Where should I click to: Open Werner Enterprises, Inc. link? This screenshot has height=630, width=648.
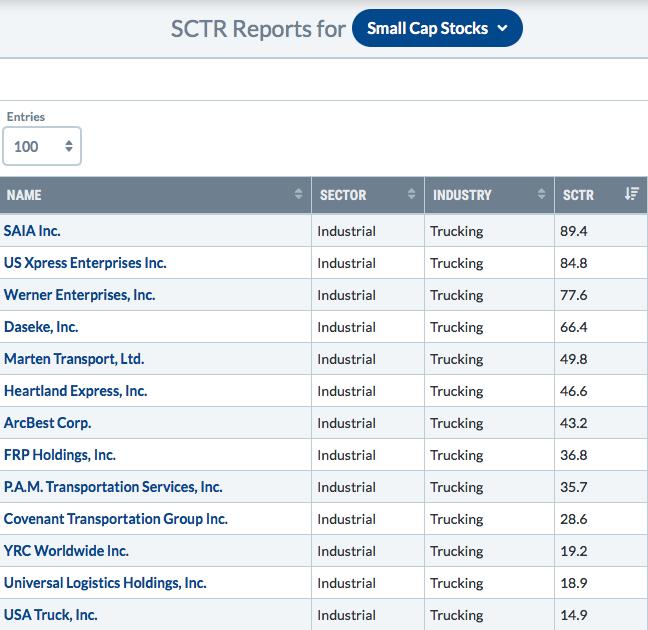pos(79,295)
